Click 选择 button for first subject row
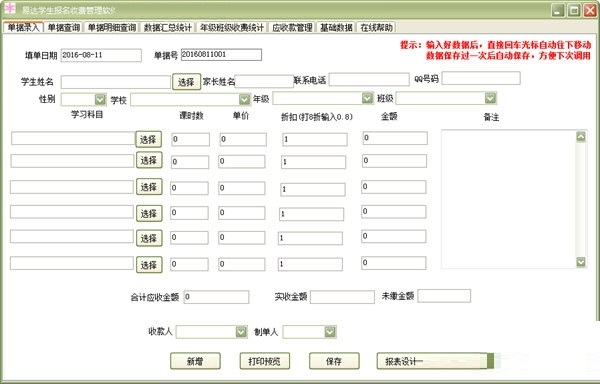The width and height of the screenshot is (600, 384). (x=148, y=139)
